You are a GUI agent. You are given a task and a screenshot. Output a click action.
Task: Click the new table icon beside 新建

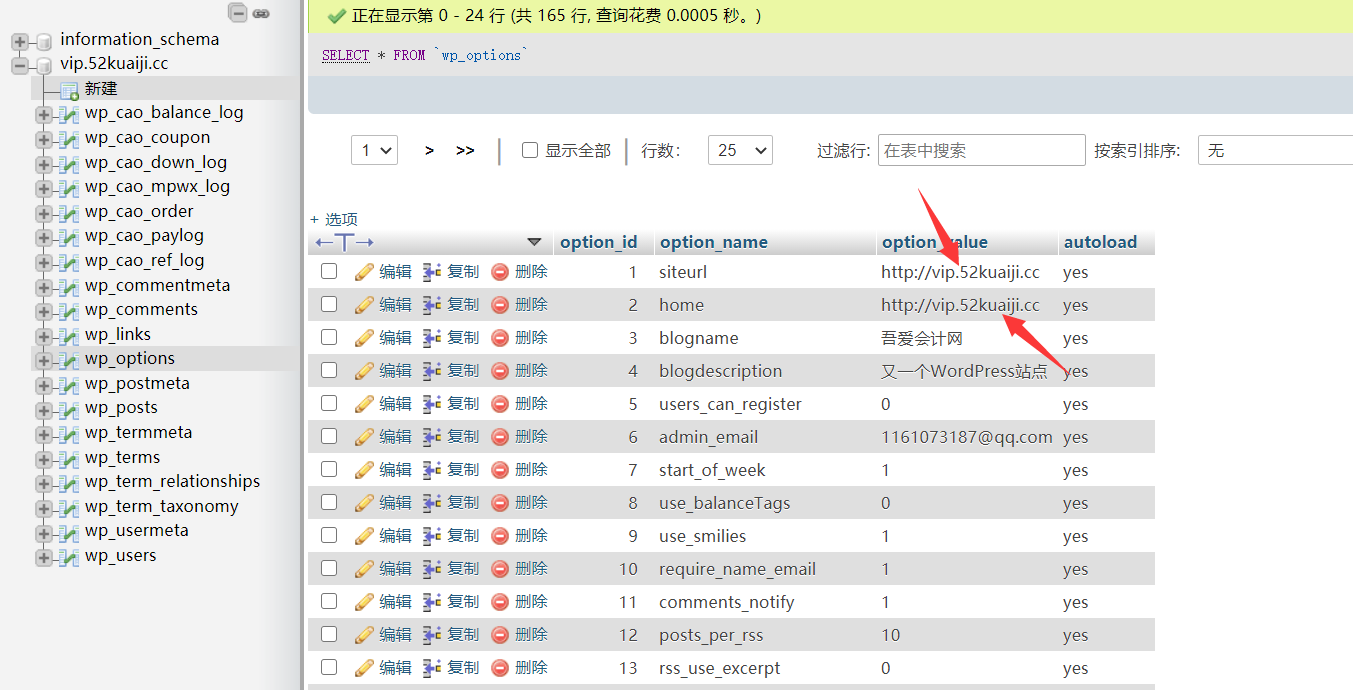tap(68, 90)
